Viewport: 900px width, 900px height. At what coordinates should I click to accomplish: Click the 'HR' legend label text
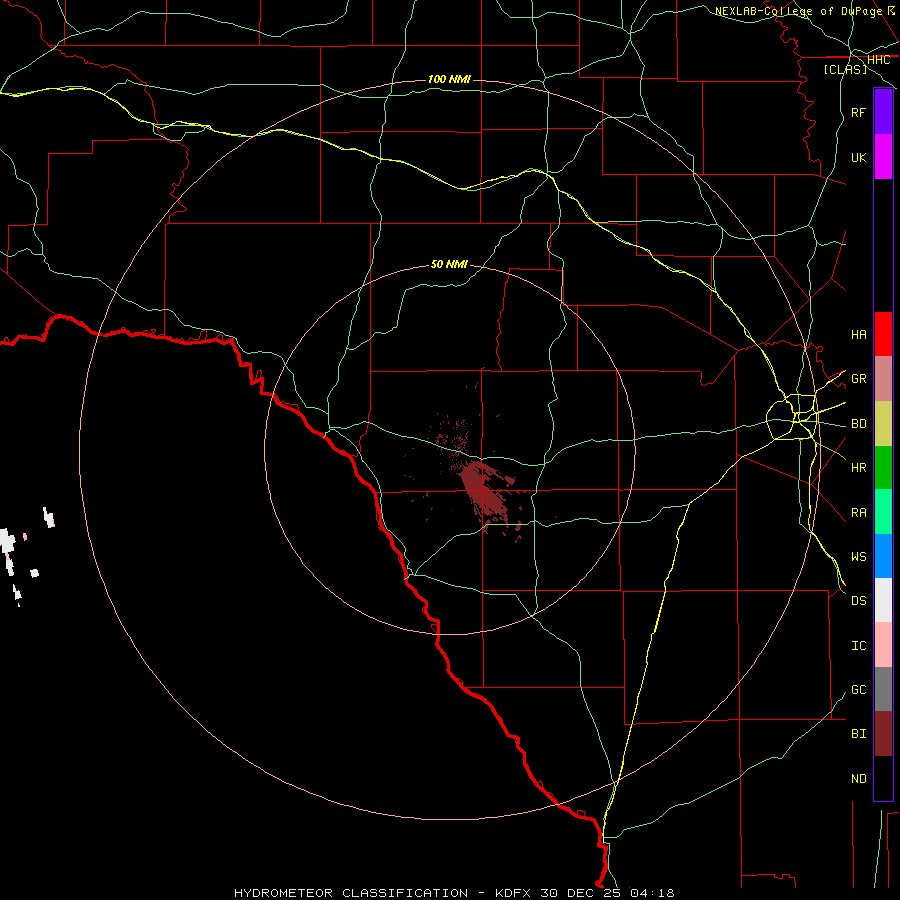pyautogui.click(x=858, y=468)
